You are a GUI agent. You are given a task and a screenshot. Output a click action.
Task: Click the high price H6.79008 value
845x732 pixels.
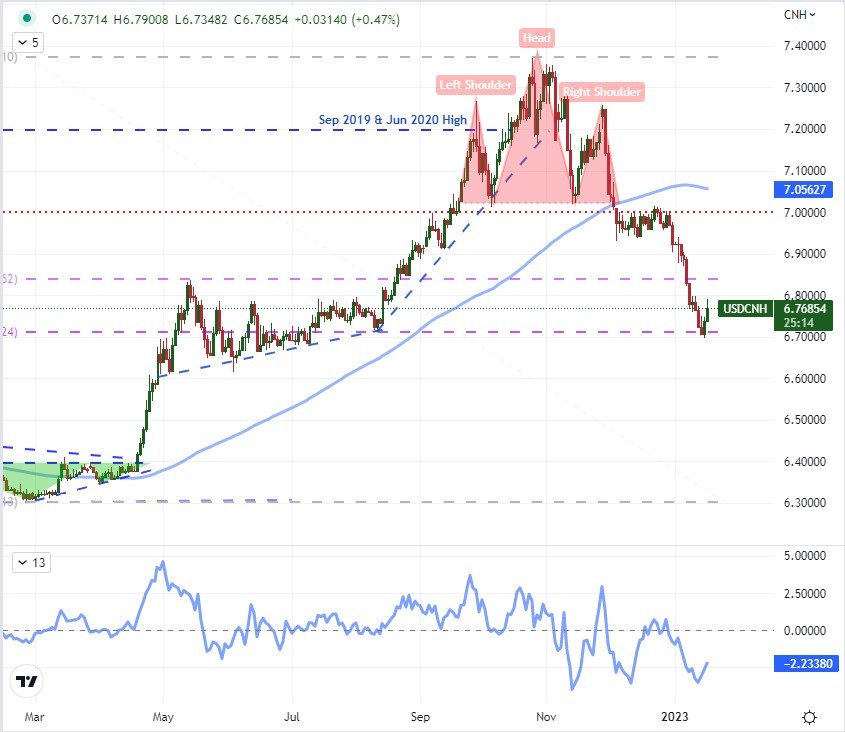[142, 20]
